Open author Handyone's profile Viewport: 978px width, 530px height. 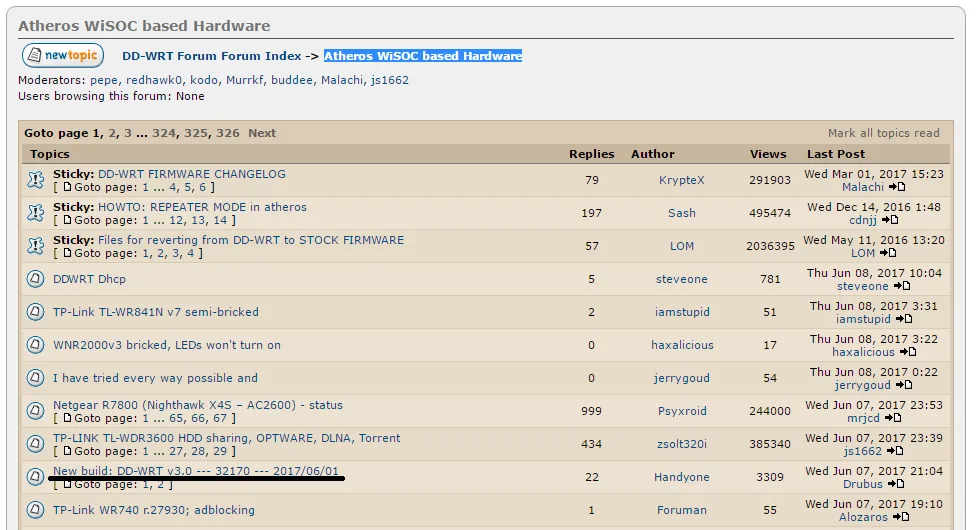682,478
